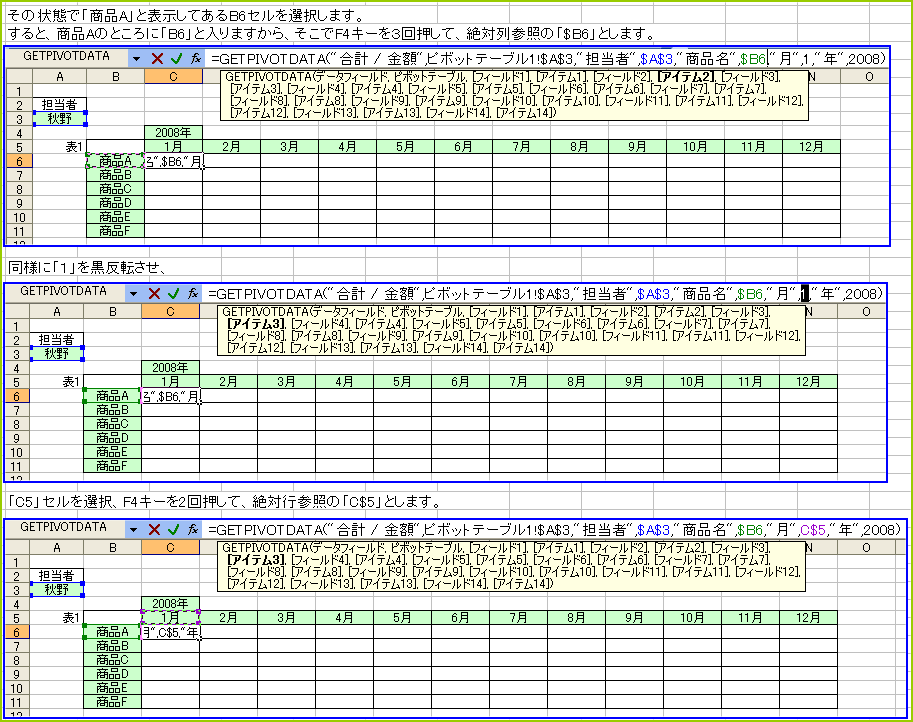Viewport: 913px width, 722px height.
Task: Click the formula bar text in top screenshot
Action: 547,58
